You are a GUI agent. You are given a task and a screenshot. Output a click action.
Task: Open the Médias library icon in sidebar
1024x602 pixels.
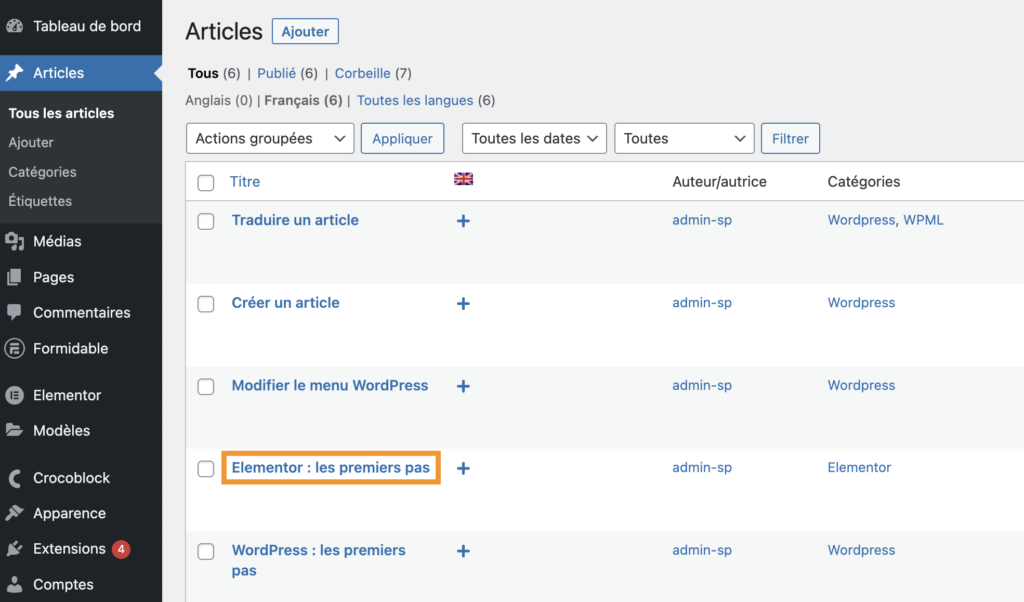pos(15,241)
